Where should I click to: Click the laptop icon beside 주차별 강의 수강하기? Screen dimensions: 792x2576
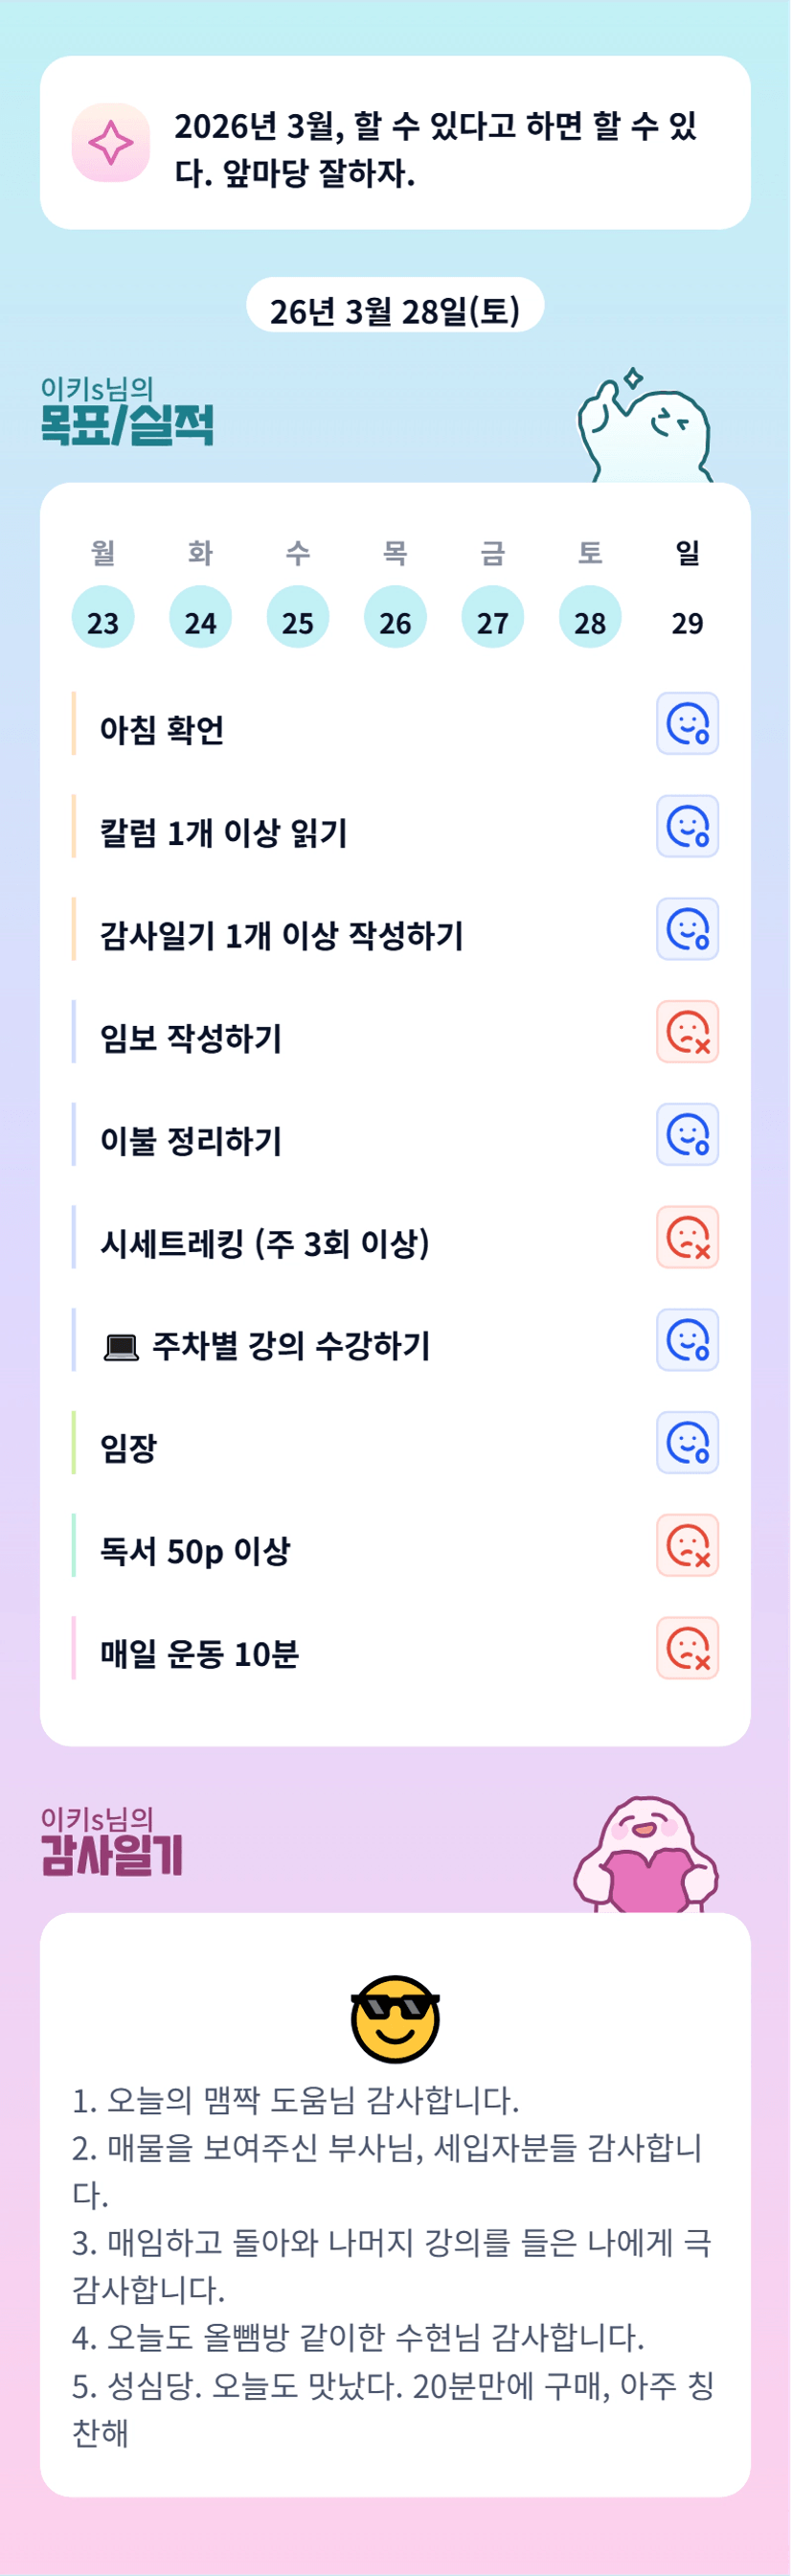pos(121,1348)
